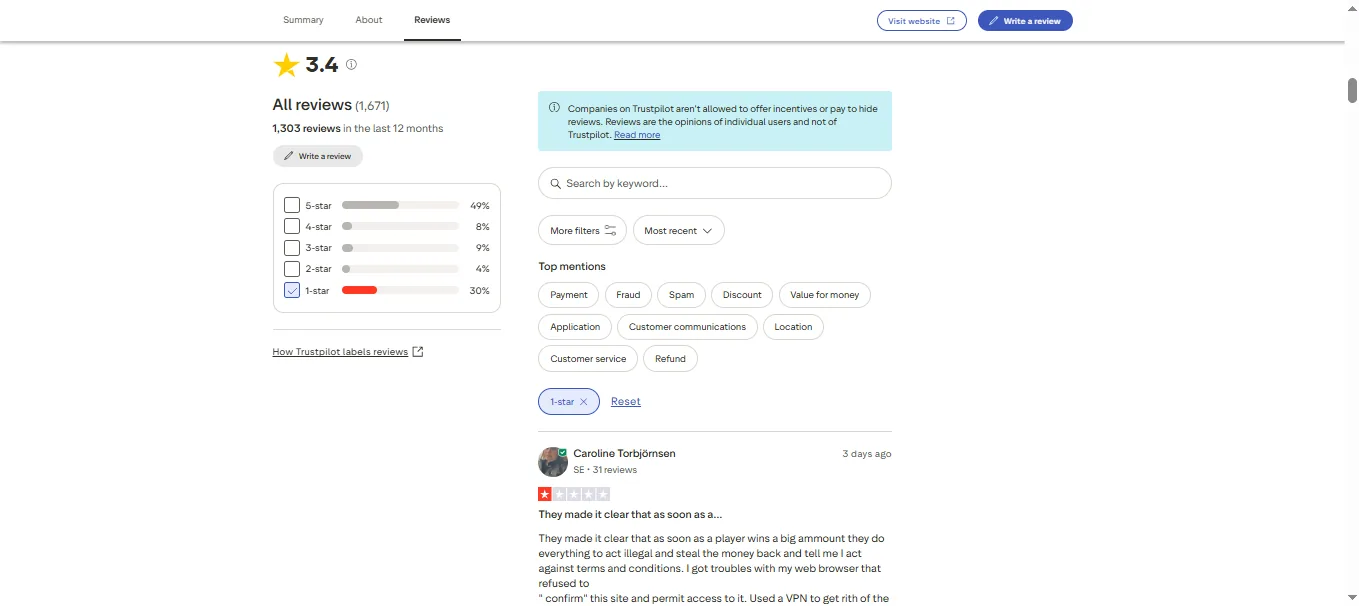
Task: Click the 30% value in the 1-star row
Action: 480,291
